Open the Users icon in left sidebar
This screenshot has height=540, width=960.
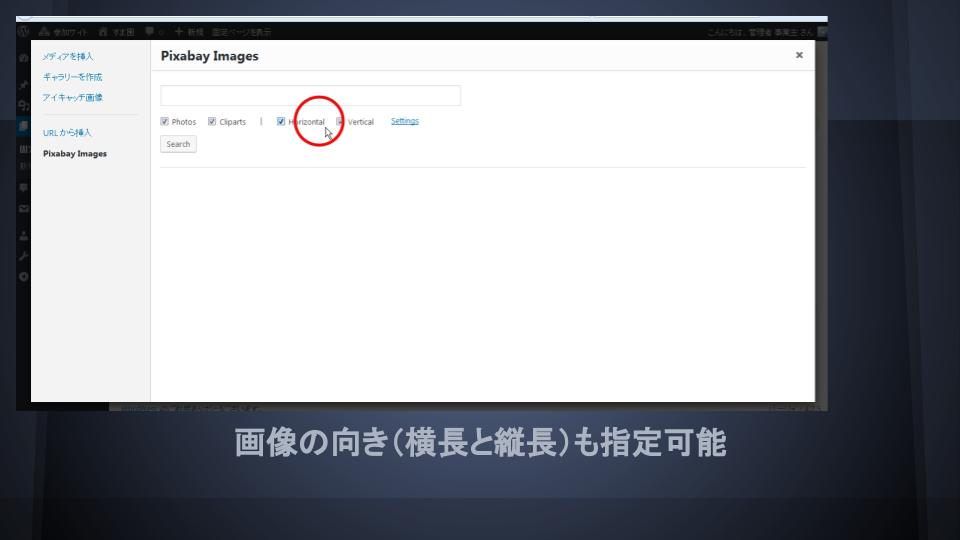click(24, 237)
